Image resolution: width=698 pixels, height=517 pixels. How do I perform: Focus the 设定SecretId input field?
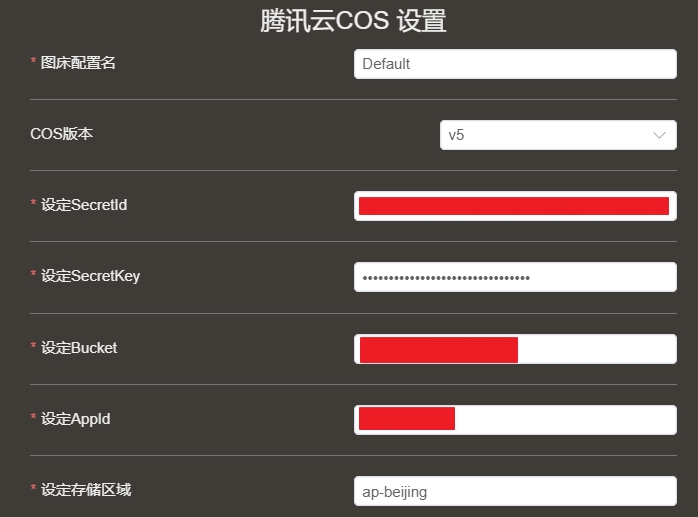coord(515,206)
